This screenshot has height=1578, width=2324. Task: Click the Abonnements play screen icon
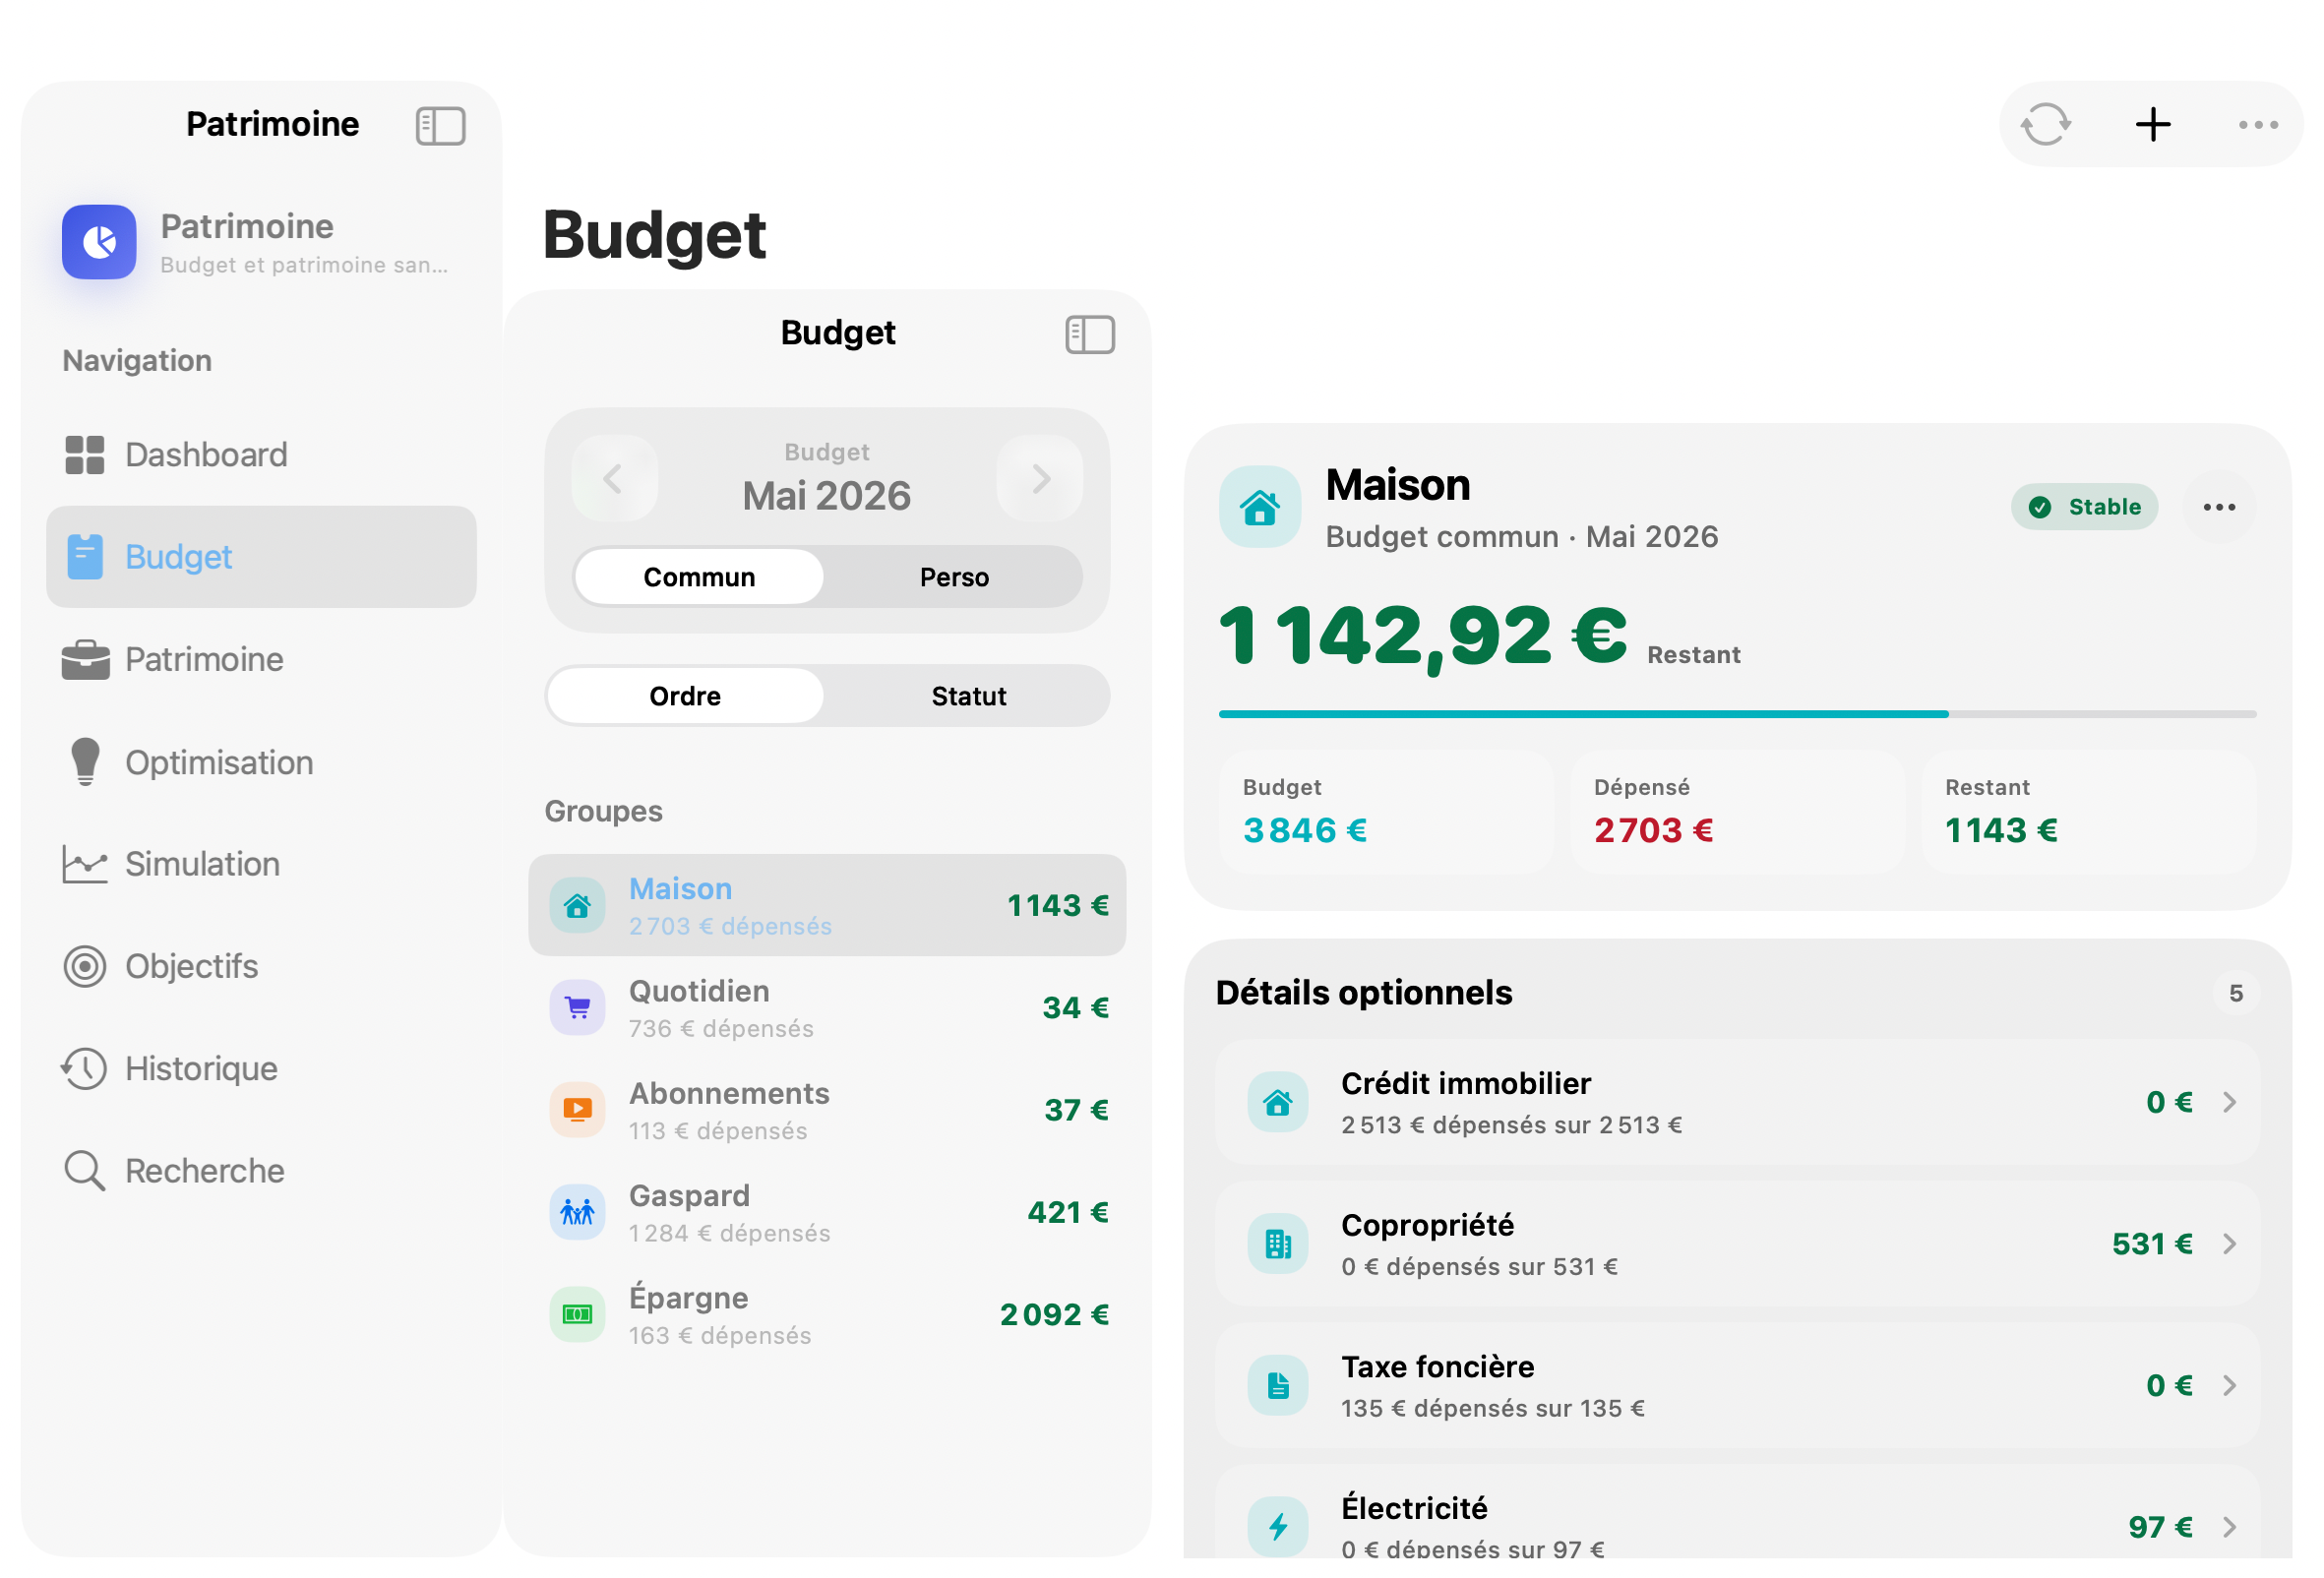(x=577, y=1110)
